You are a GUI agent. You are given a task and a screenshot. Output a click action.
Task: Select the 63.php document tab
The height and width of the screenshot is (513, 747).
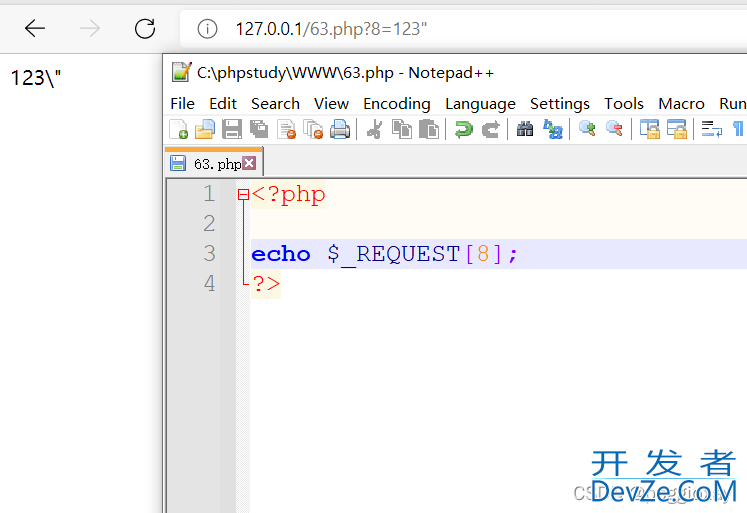pyautogui.click(x=214, y=163)
